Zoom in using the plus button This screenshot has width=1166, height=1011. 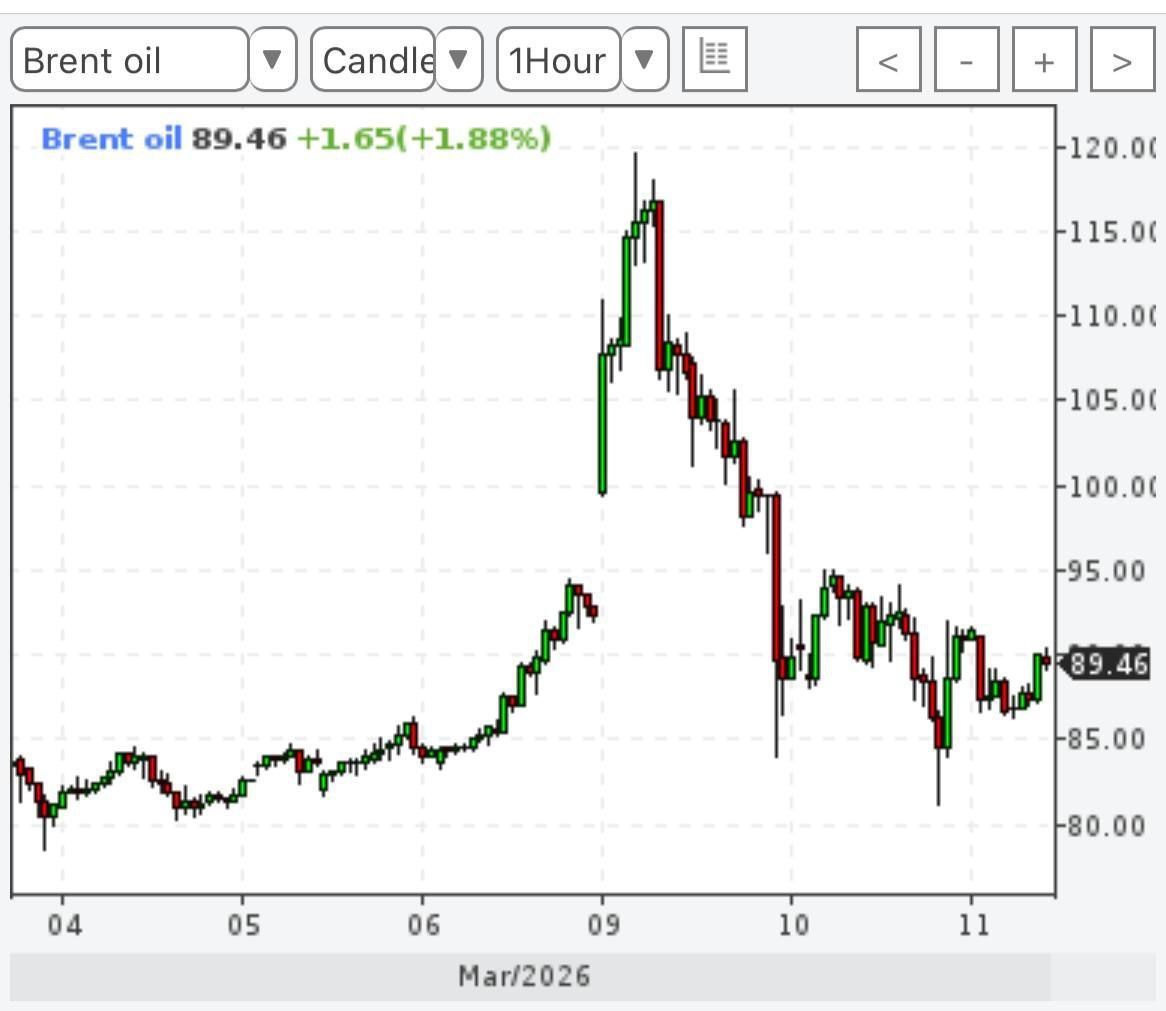1044,61
